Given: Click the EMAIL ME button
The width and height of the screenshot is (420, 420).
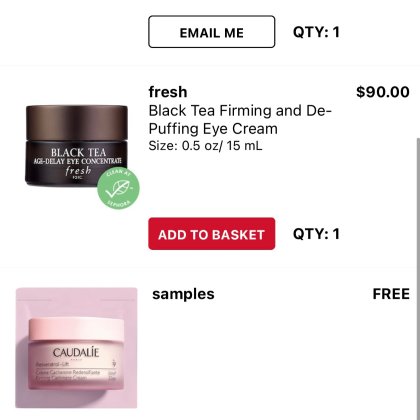Looking at the screenshot, I should [x=212, y=32].
